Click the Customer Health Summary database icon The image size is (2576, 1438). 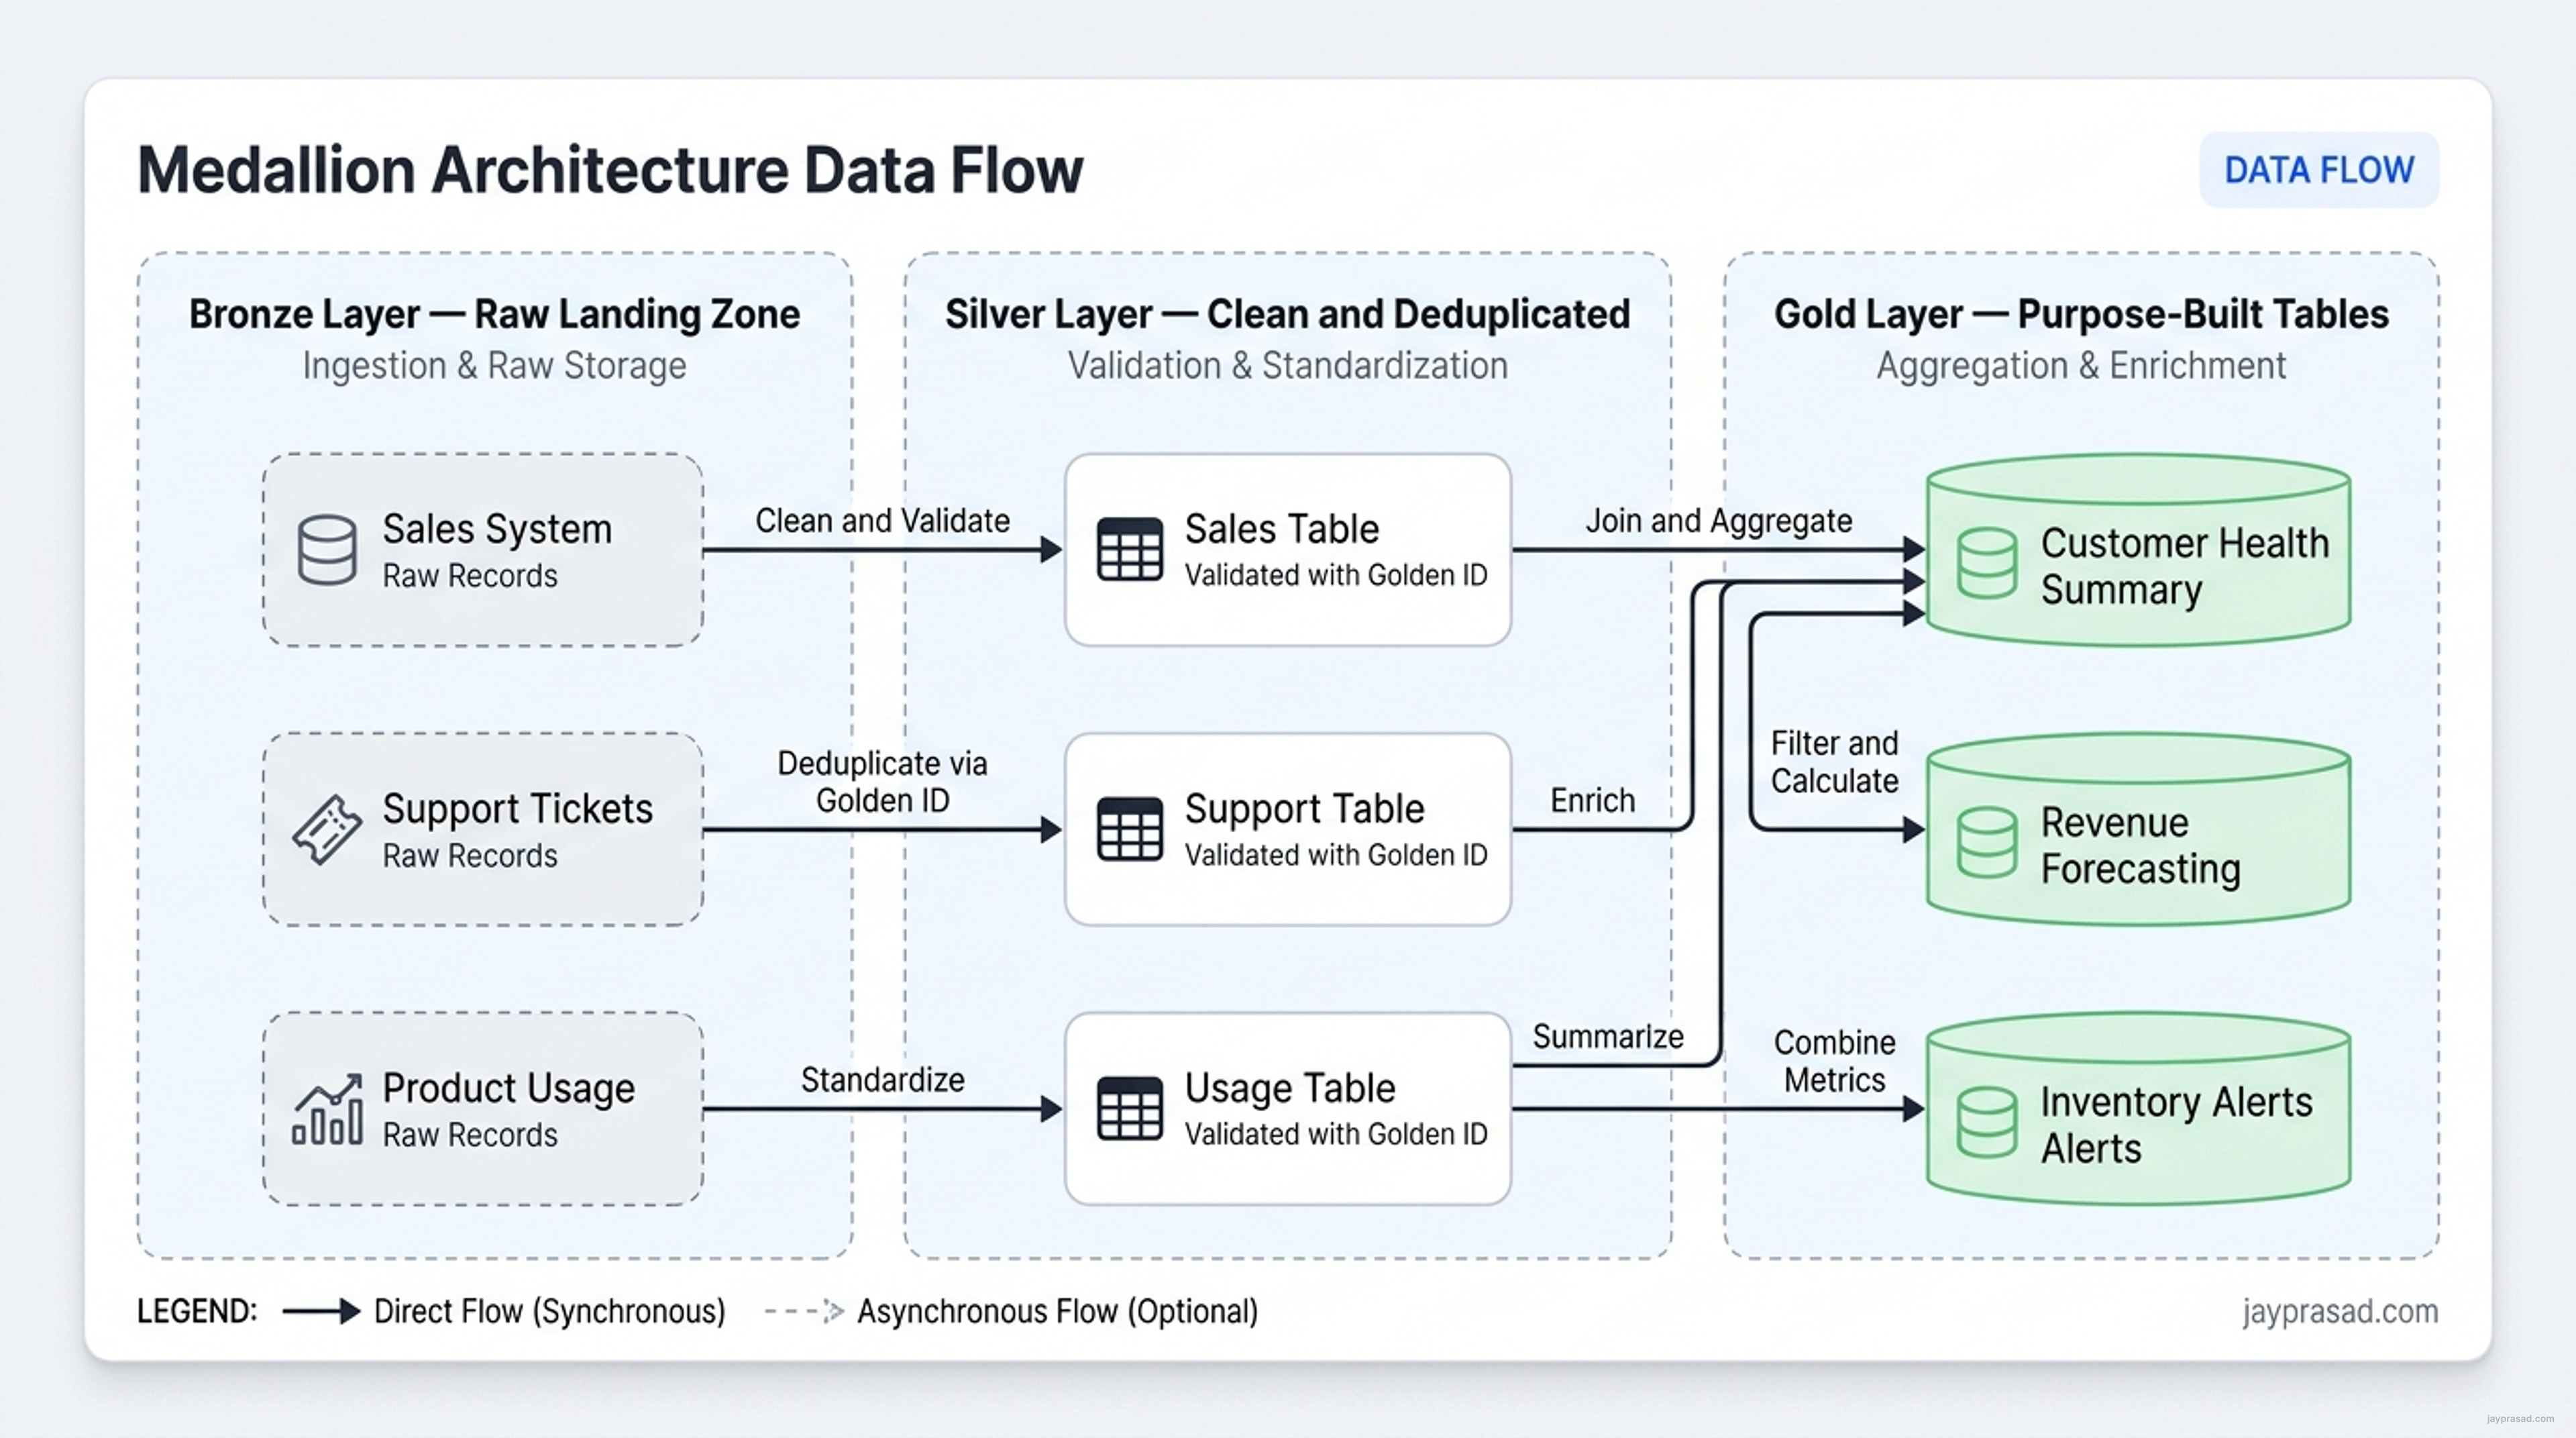tap(1986, 564)
